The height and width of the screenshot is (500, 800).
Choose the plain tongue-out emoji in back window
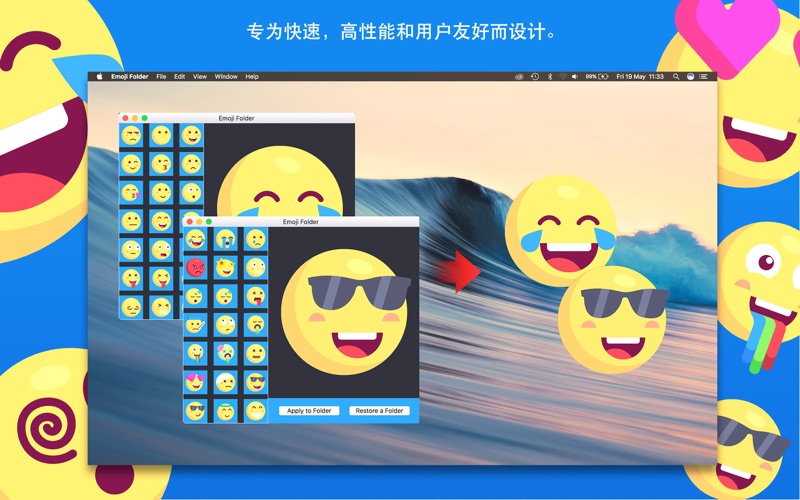tap(131, 278)
